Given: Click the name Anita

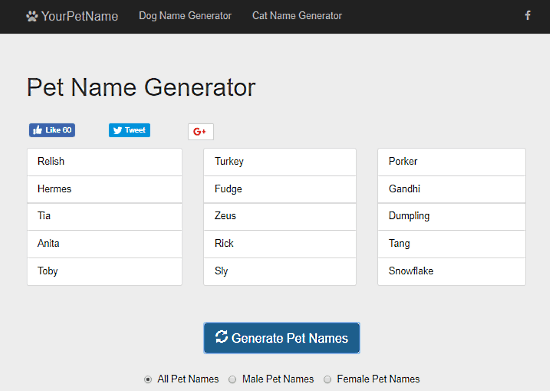Looking at the screenshot, I should [105, 244].
